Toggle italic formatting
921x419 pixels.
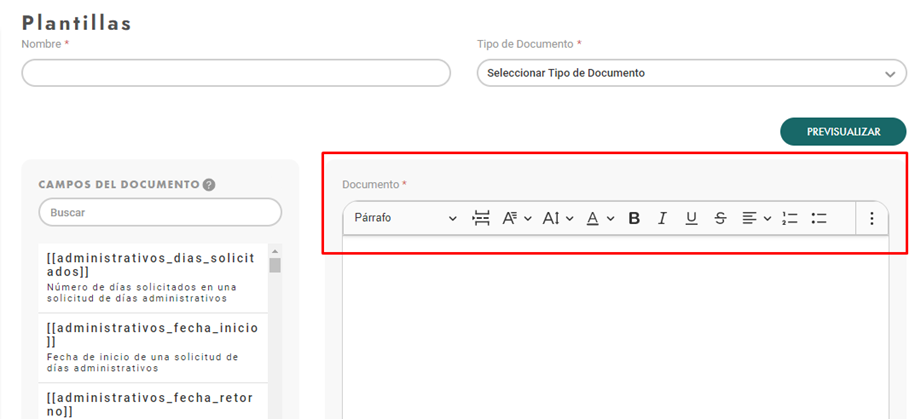coord(663,218)
